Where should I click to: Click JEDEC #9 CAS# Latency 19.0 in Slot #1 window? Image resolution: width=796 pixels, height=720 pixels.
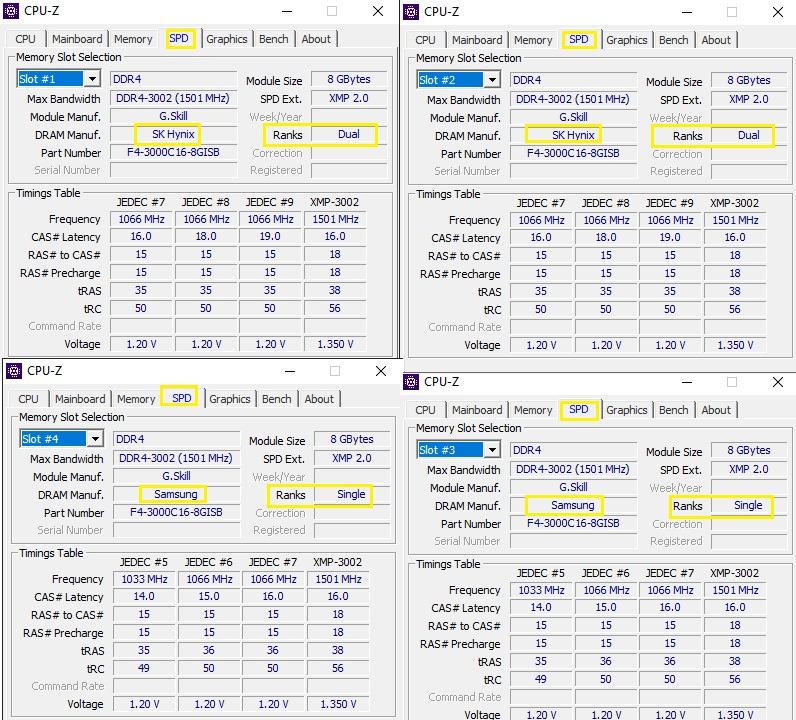[x=270, y=237]
